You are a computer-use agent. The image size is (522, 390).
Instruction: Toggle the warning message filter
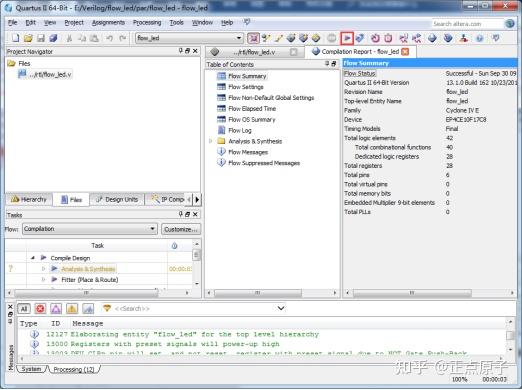(x=72, y=309)
